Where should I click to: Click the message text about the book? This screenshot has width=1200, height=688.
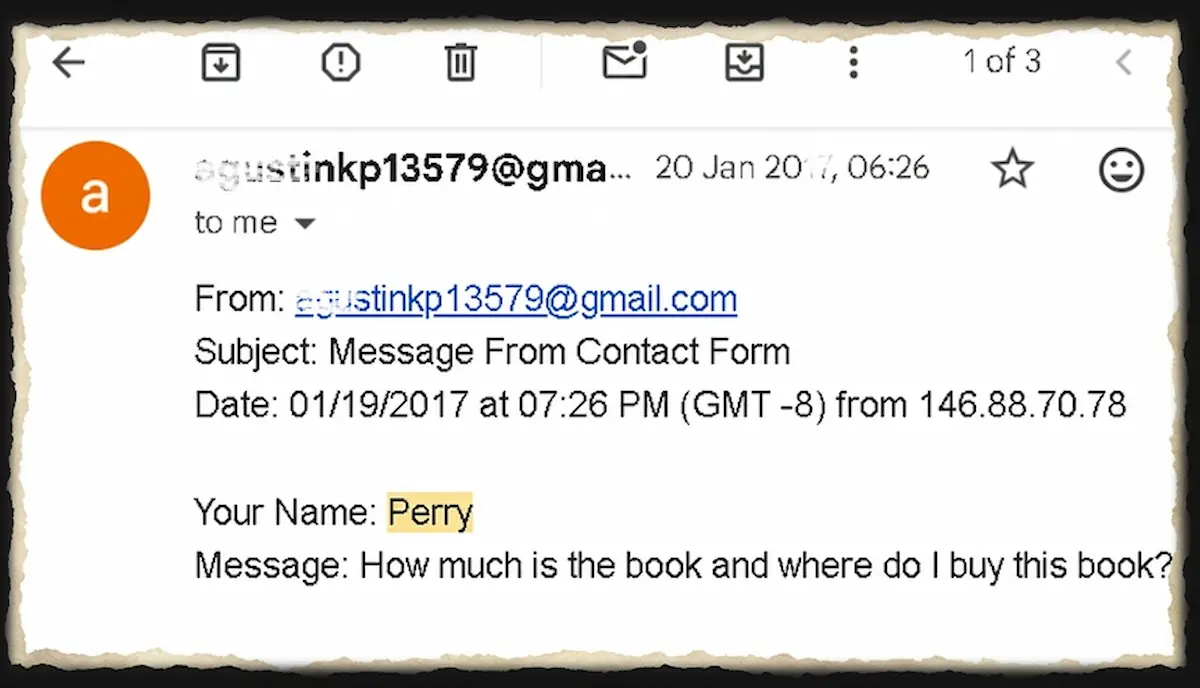[765, 566]
